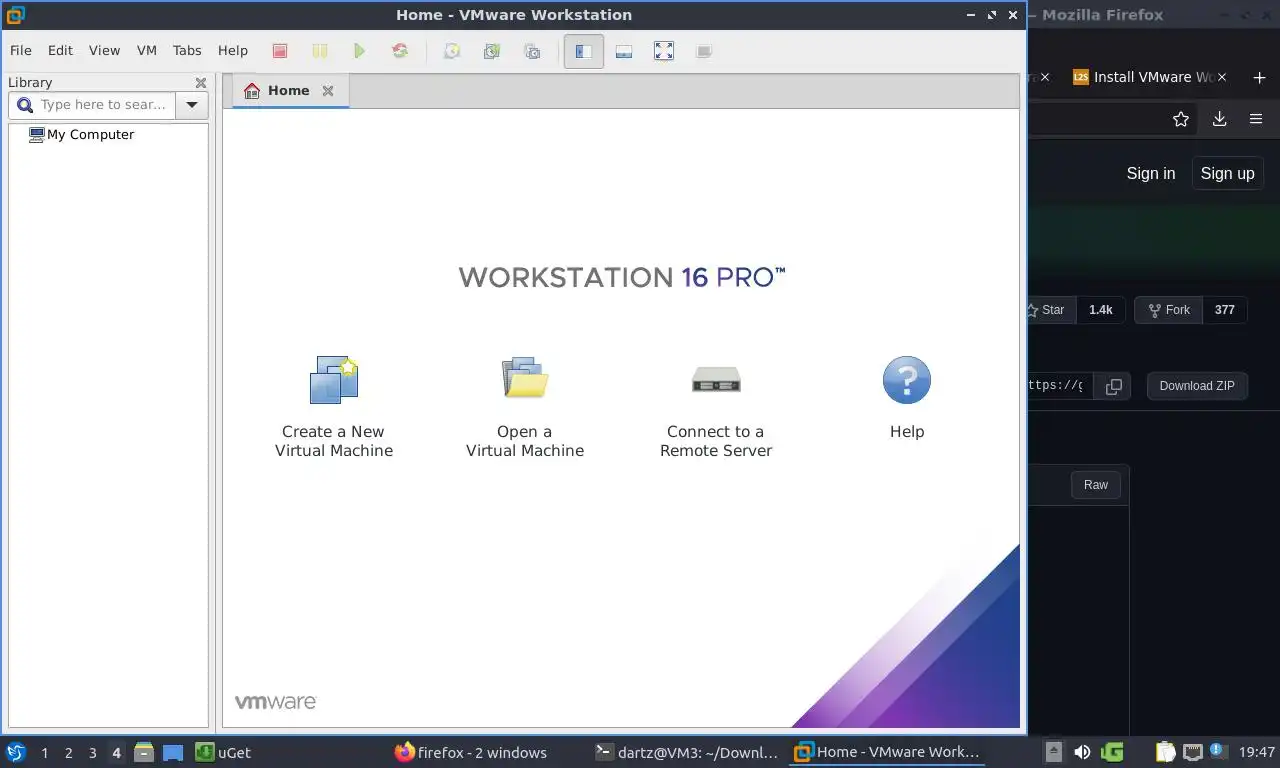Click the copy URL icon in Firefox

coord(1113,386)
